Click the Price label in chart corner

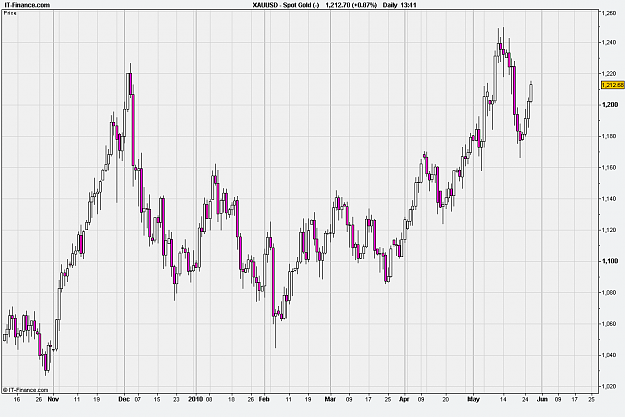pos(10,13)
